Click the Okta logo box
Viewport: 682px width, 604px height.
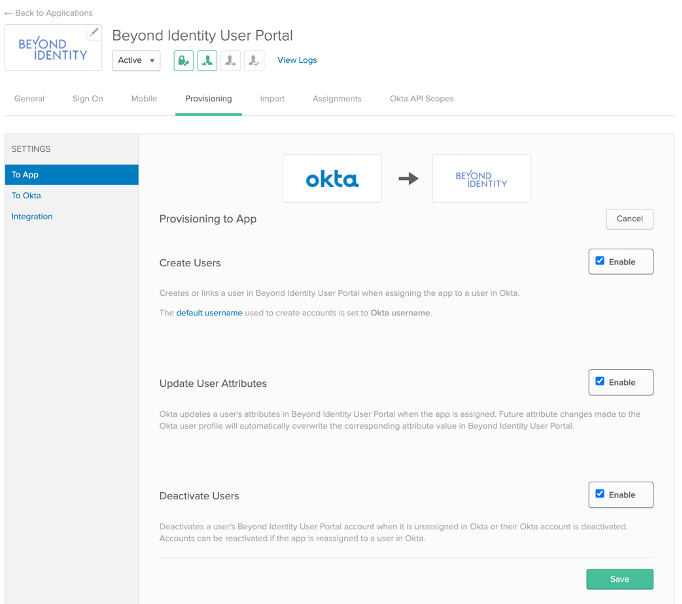tap(332, 179)
